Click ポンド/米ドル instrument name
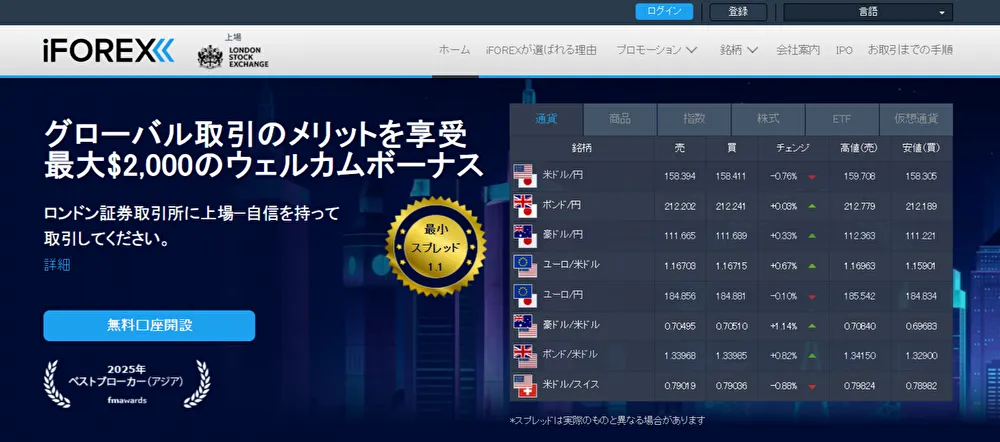Screen dimensions: 1000x442 pos(571,354)
